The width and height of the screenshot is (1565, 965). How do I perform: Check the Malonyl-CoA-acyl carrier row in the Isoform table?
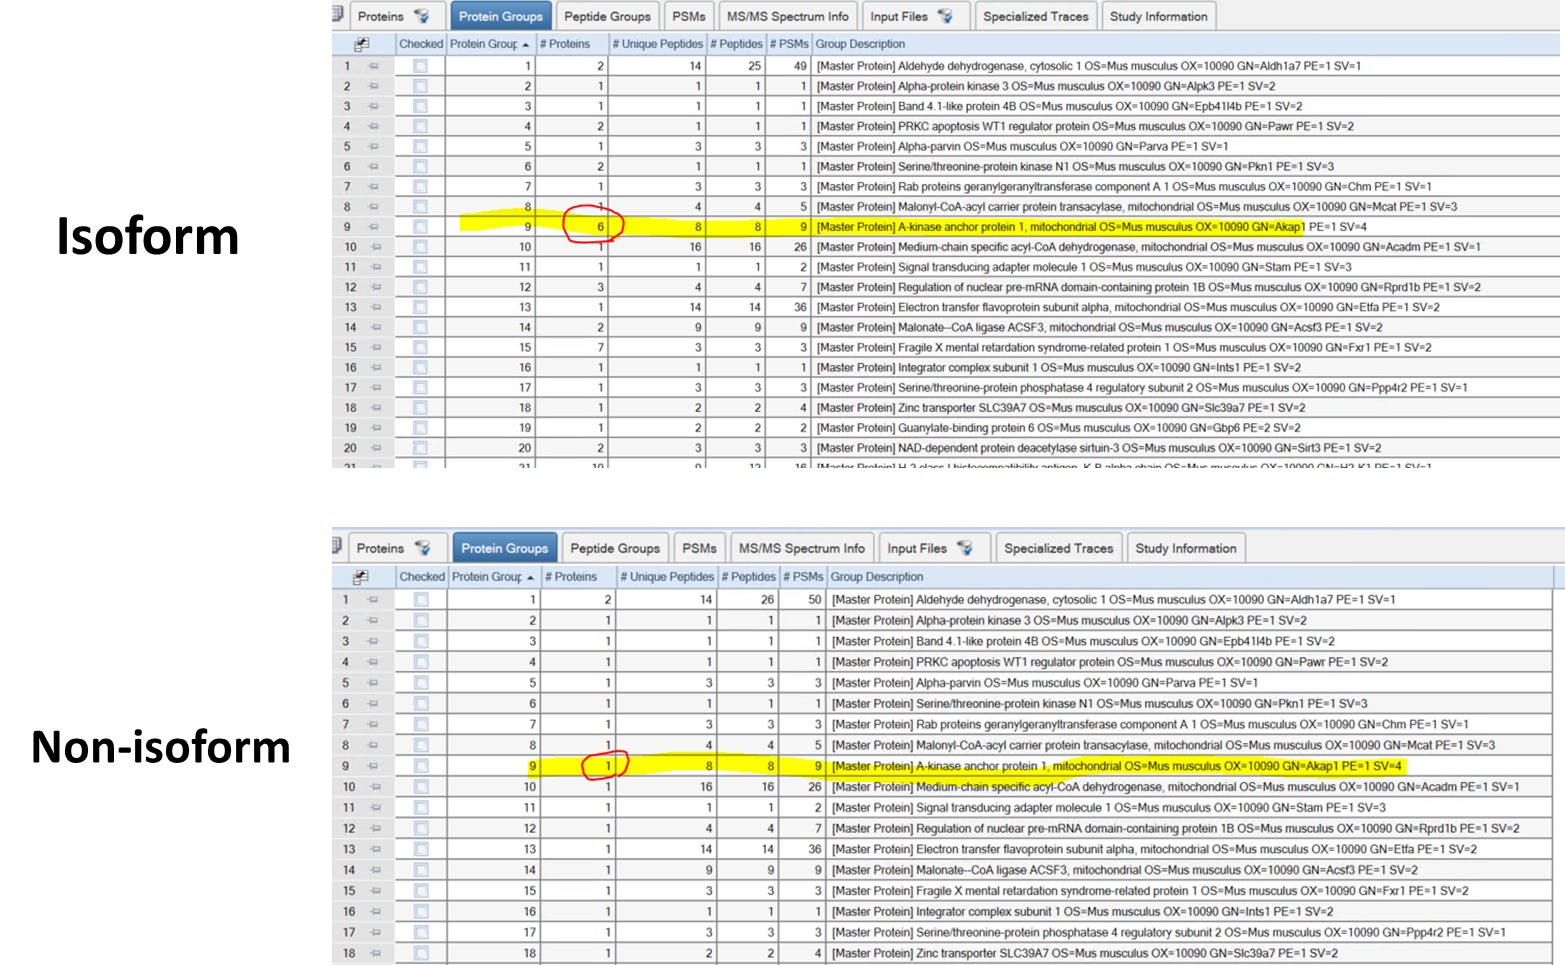pyautogui.click(x=420, y=207)
